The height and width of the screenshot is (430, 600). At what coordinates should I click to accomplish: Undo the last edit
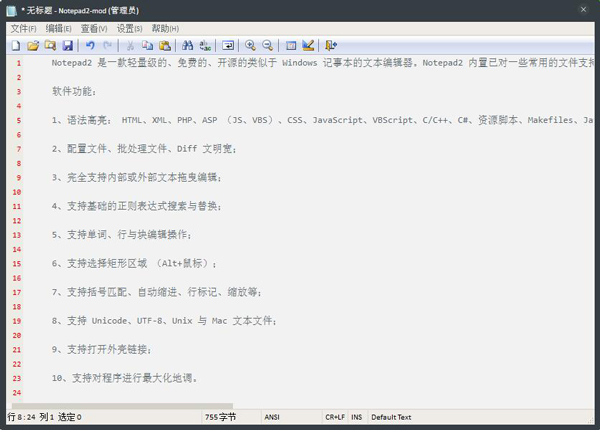tap(90, 46)
